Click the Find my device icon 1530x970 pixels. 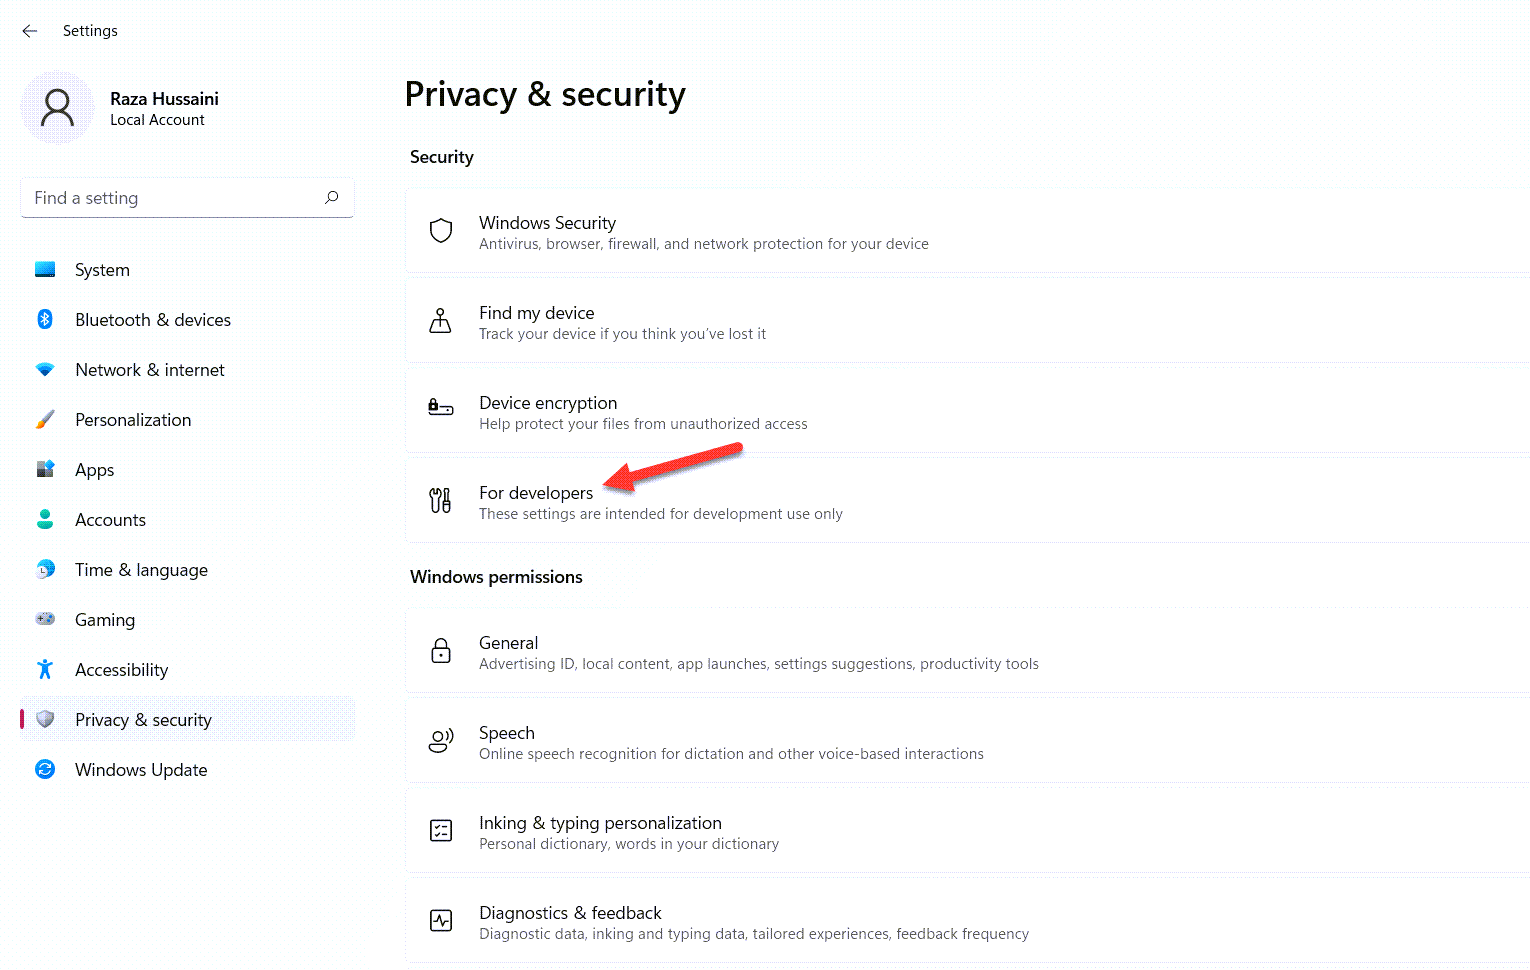coord(440,321)
